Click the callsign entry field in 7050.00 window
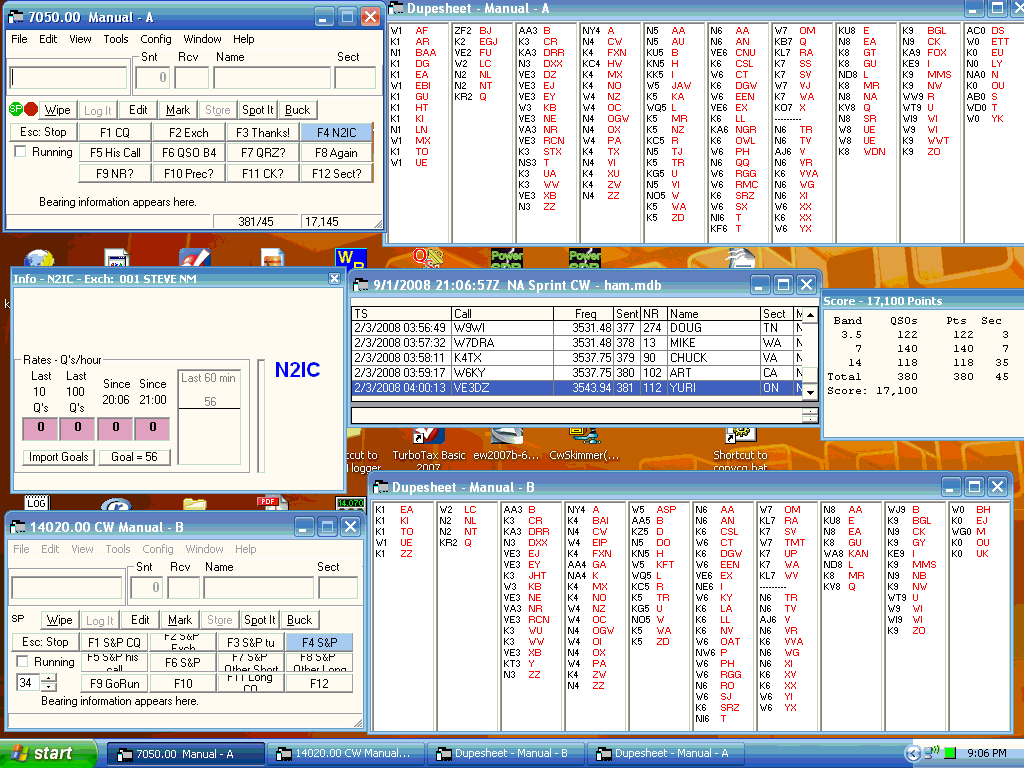Viewport: 1024px width, 768px height. [69, 77]
